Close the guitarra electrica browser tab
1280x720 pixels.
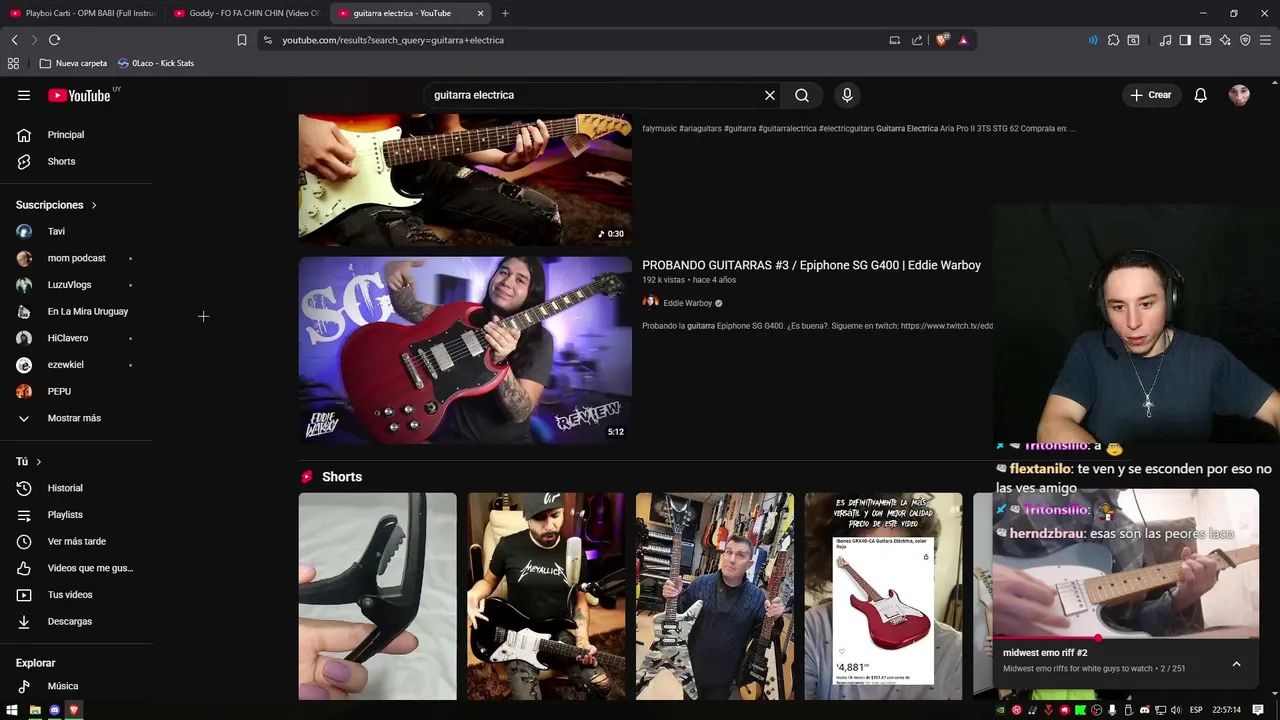coord(481,13)
